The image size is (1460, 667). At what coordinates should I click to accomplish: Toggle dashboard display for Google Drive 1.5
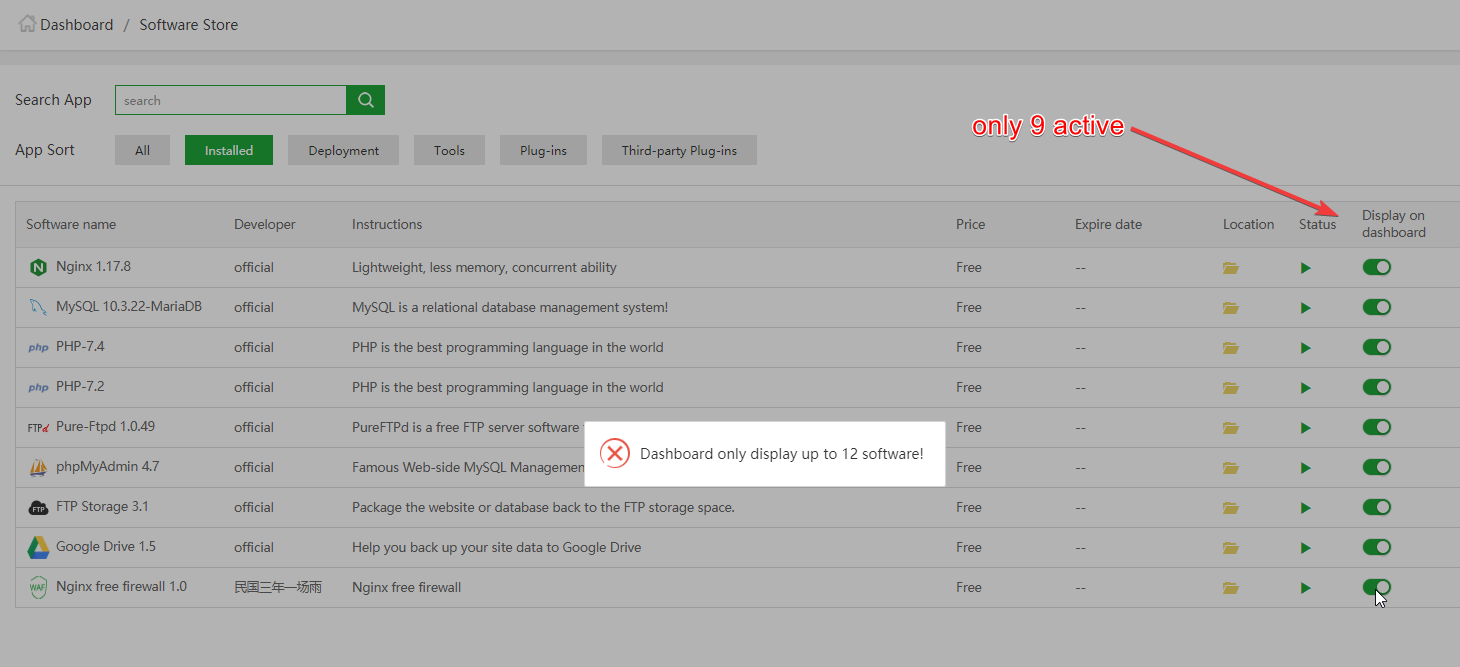pos(1377,547)
